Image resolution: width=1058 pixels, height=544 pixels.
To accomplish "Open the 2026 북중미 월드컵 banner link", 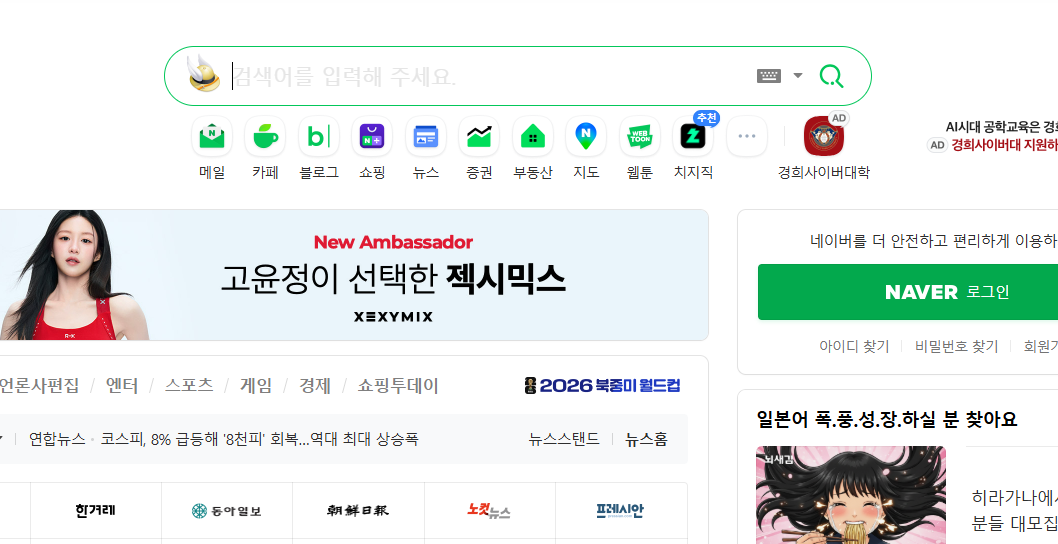I will (x=603, y=385).
